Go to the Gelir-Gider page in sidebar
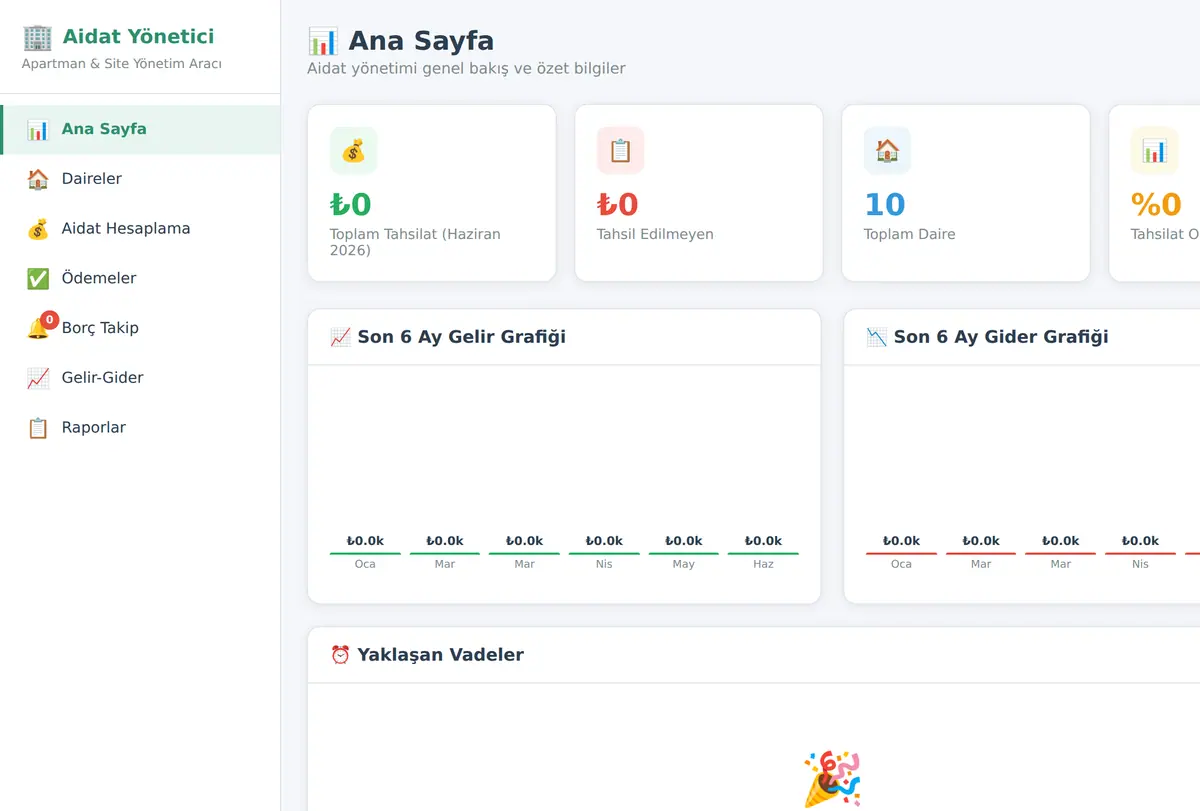Image resolution: width=1200 pixels, height=811 pixels. tap(140, 378)
